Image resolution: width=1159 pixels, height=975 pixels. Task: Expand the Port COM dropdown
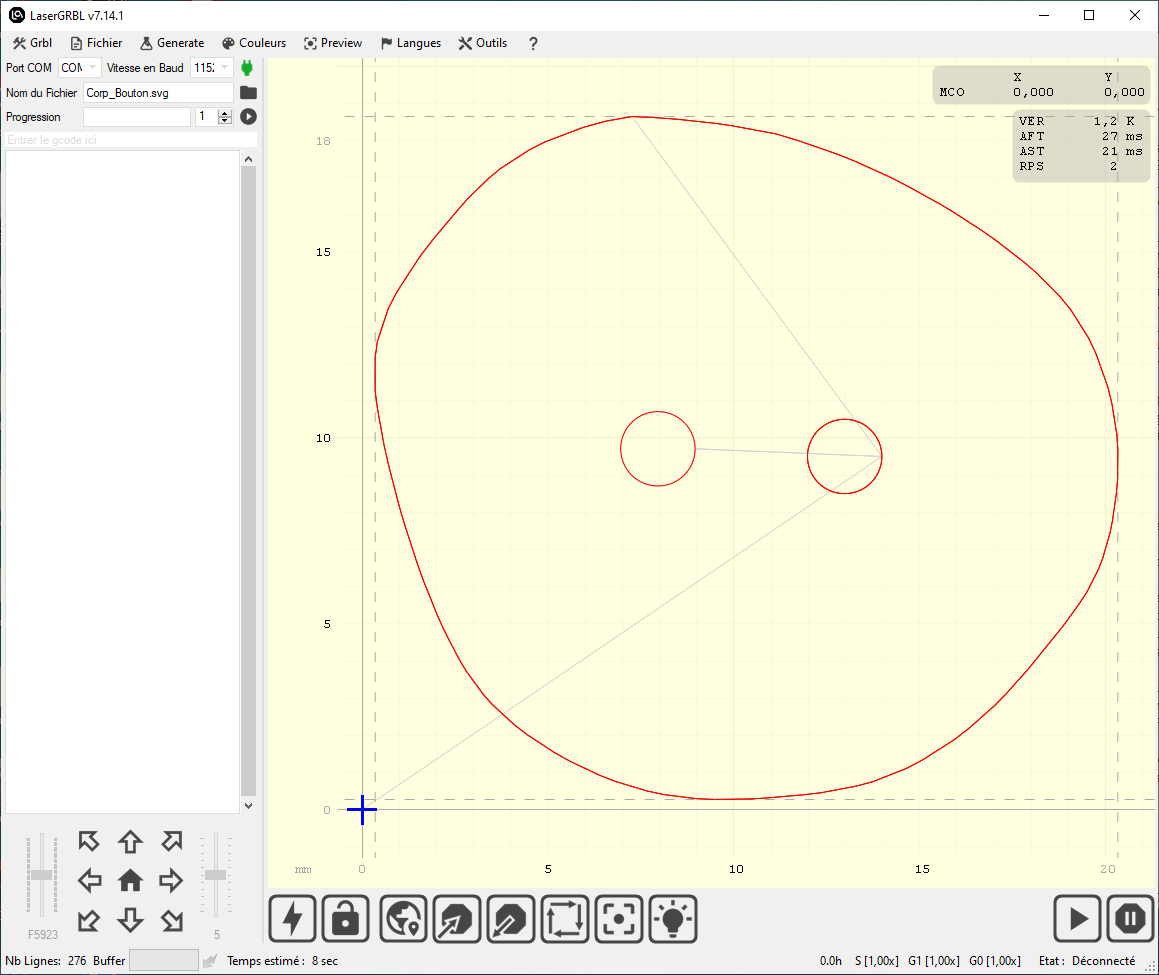point(93,68)
